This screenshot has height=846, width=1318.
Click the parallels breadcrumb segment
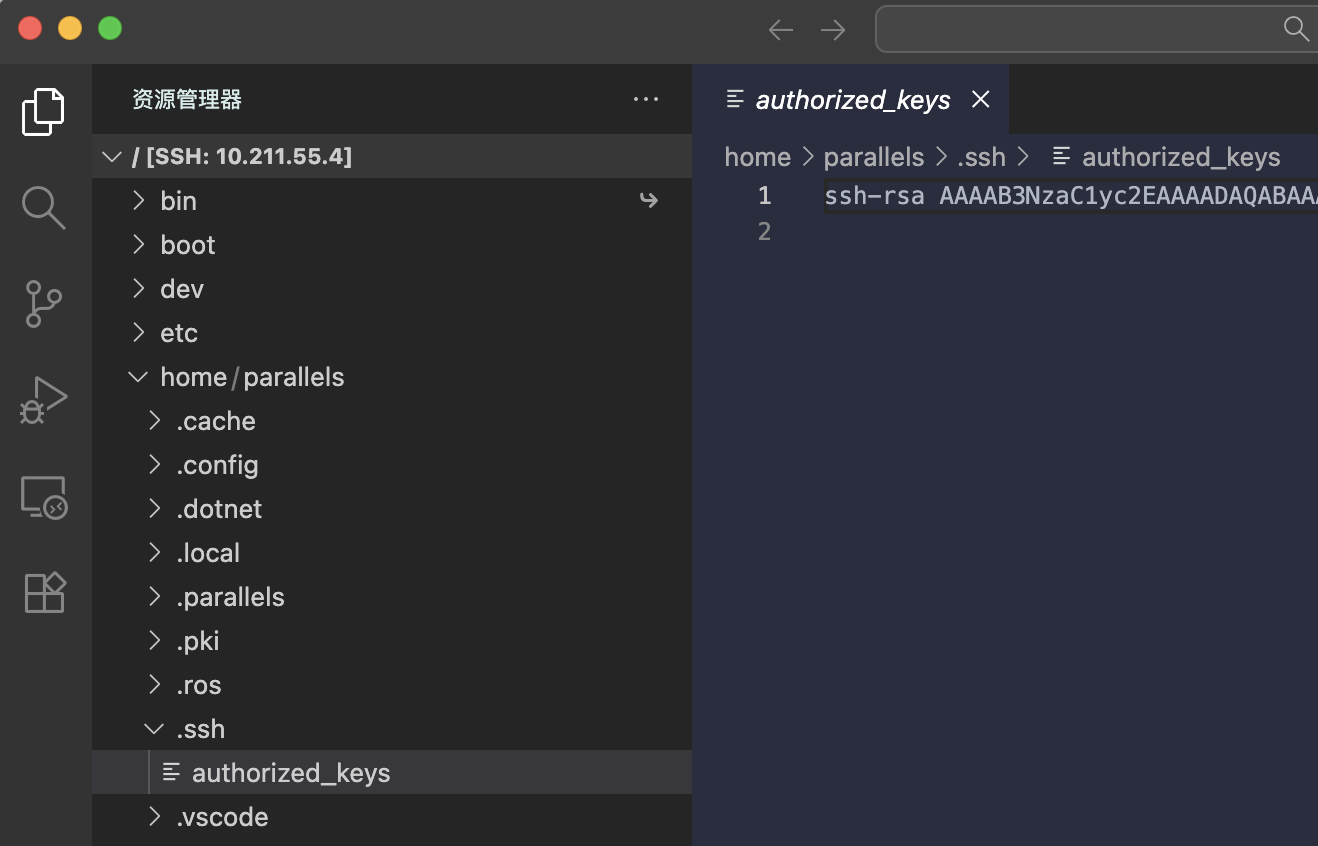(x=873, y=157)
